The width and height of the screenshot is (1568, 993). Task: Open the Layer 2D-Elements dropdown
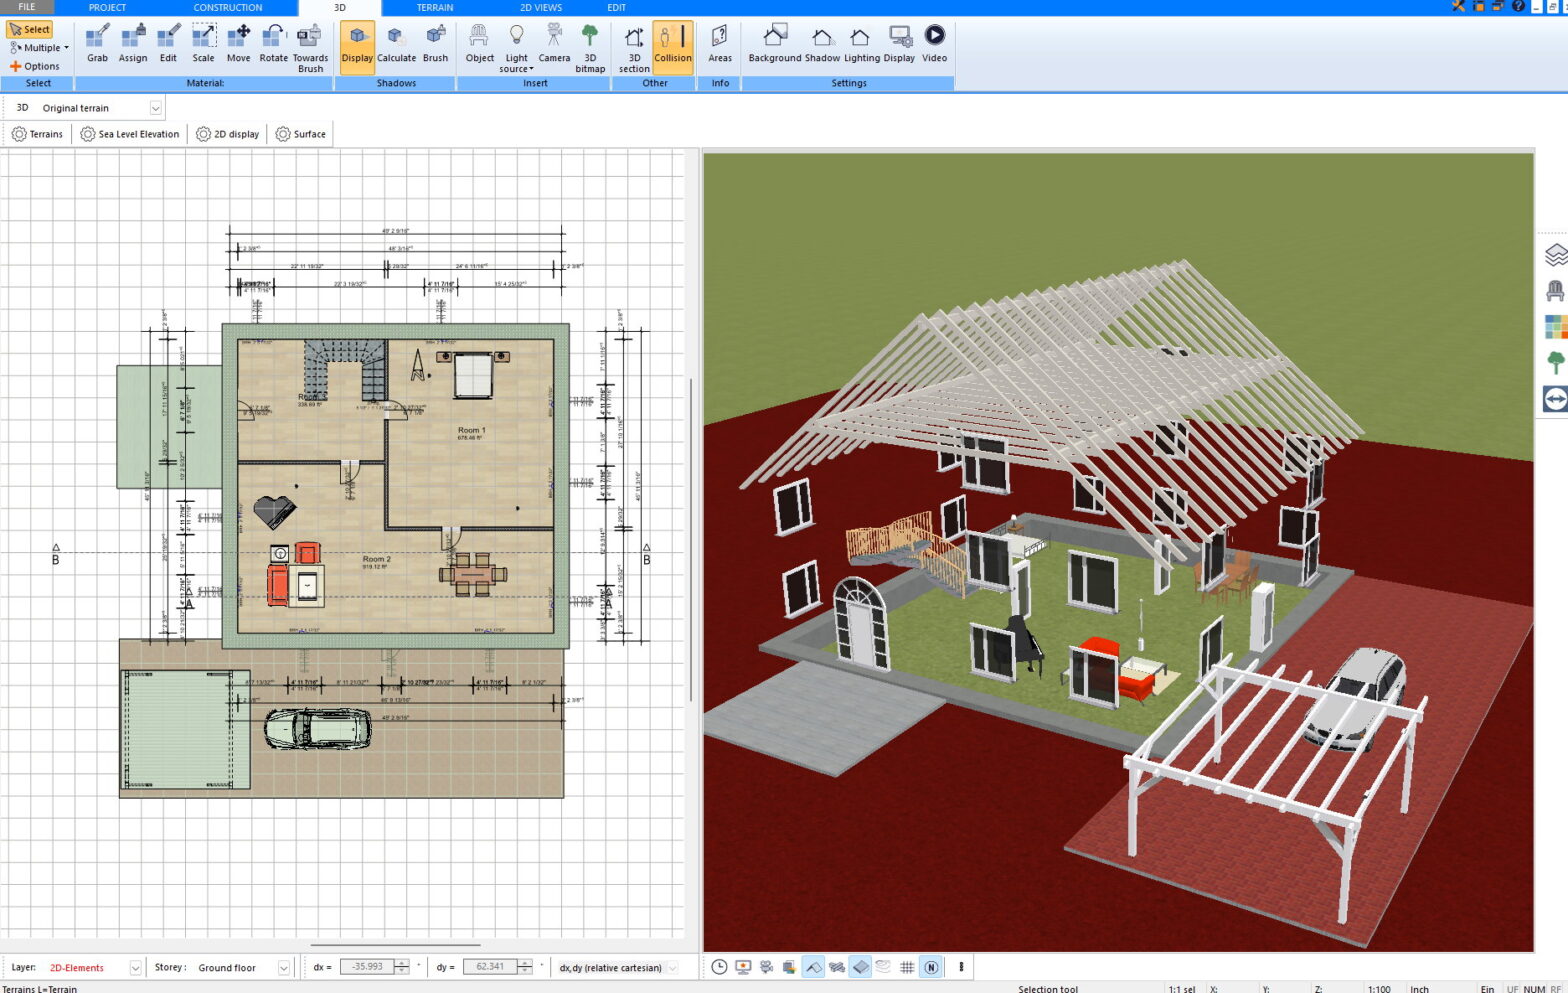[135, 968]
